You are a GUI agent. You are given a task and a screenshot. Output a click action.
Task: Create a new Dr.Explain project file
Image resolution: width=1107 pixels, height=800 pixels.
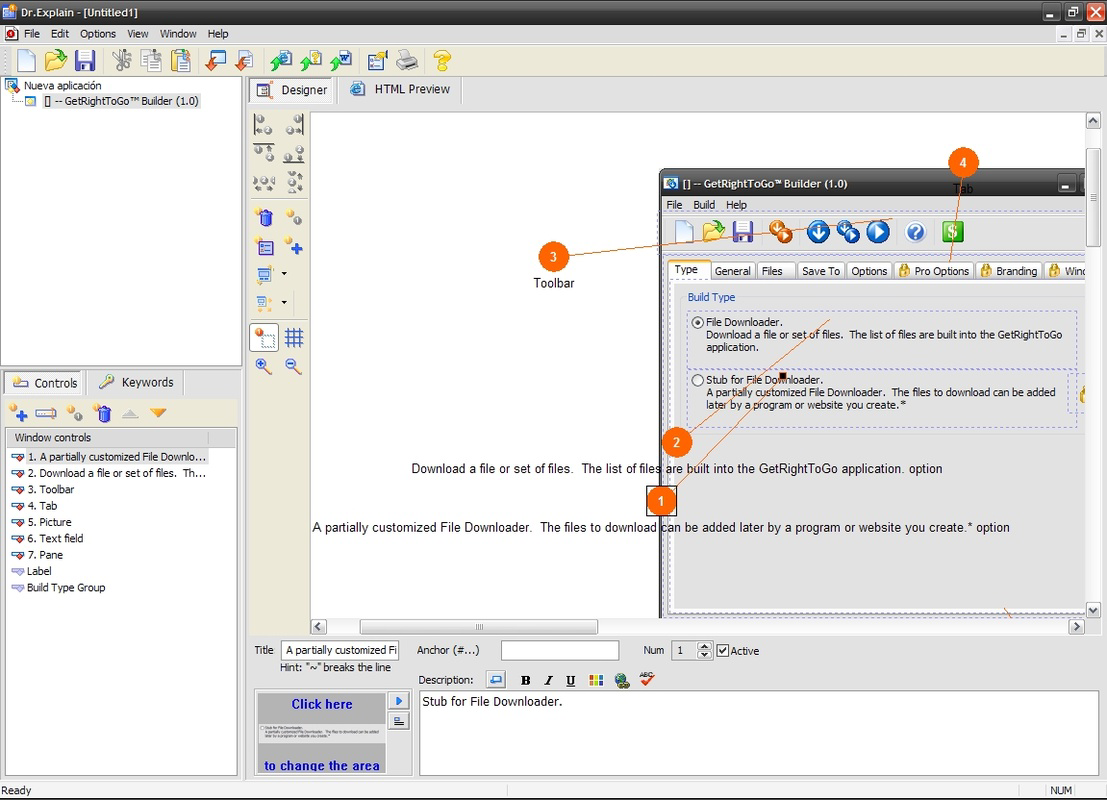[x=26, y=61]
